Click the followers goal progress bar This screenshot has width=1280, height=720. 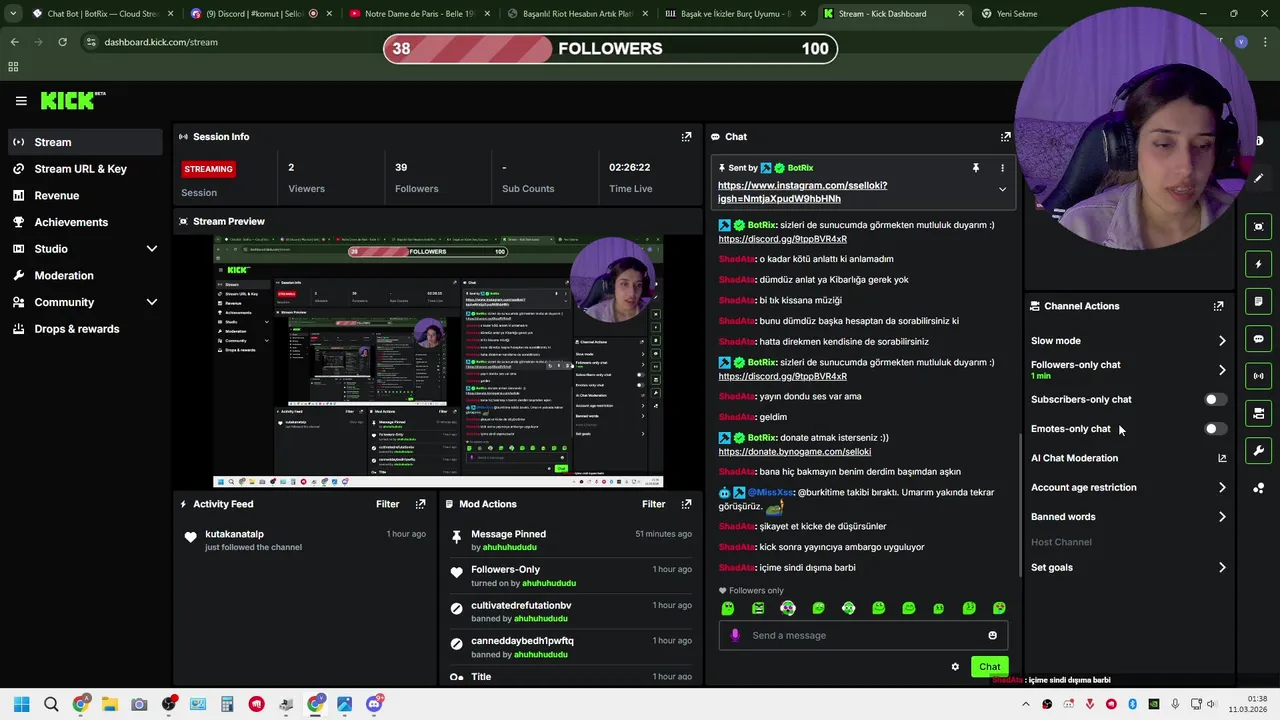tap(610, 48)
